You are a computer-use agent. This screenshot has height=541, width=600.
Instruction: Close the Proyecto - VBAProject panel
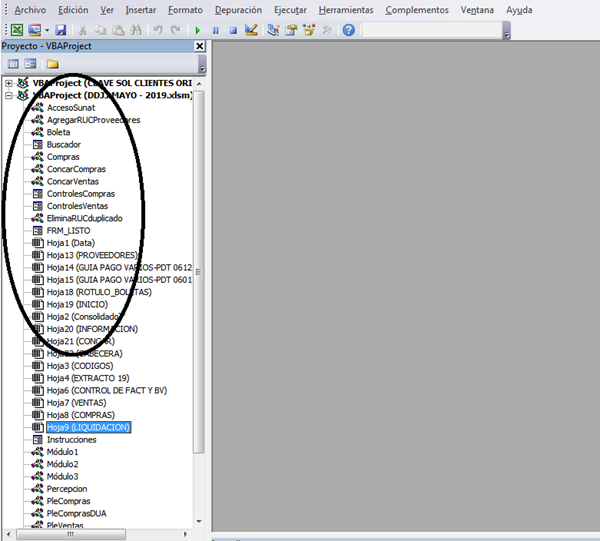tap(200, 46)
